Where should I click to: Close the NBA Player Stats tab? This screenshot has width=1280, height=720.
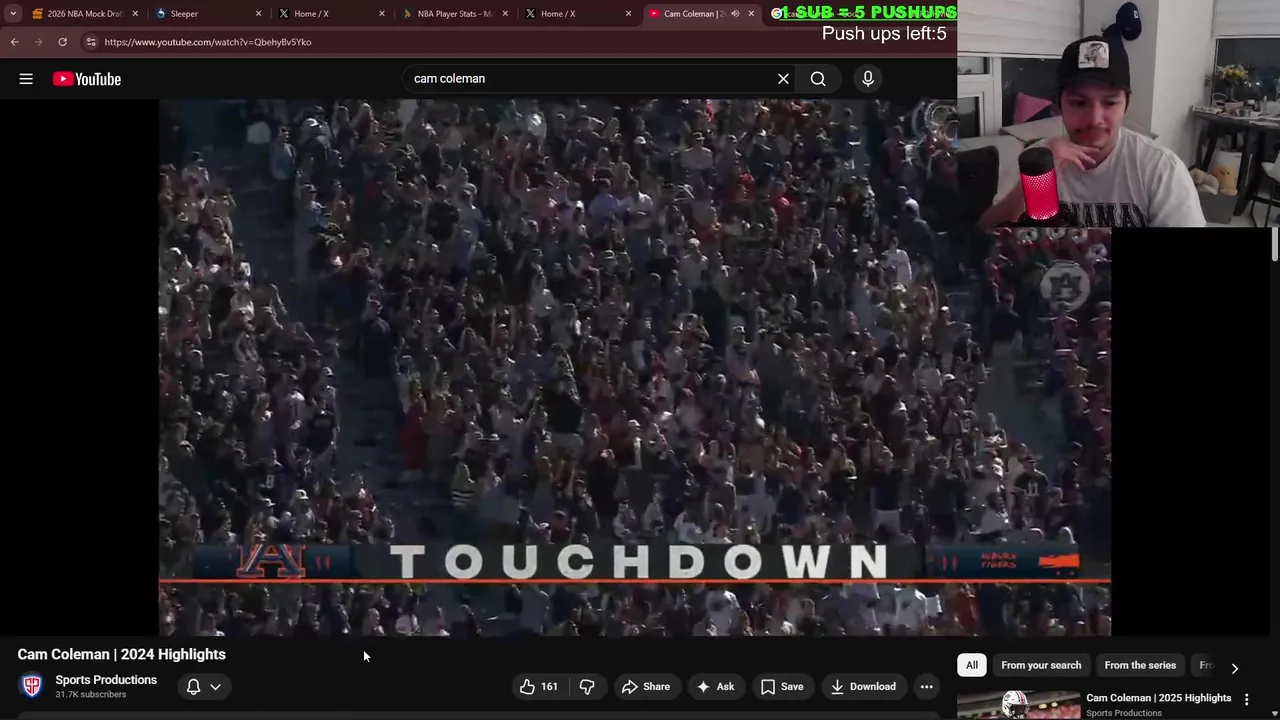point(505,14)
